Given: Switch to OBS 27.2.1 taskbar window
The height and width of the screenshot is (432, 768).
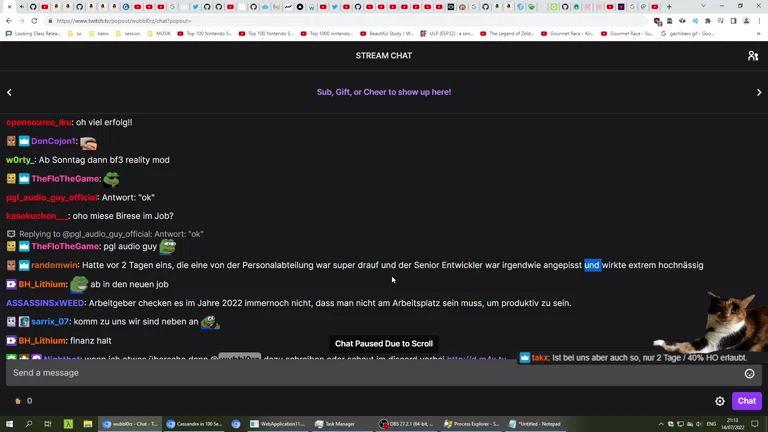Looking at the screenshot, I should tap(408, 424).
